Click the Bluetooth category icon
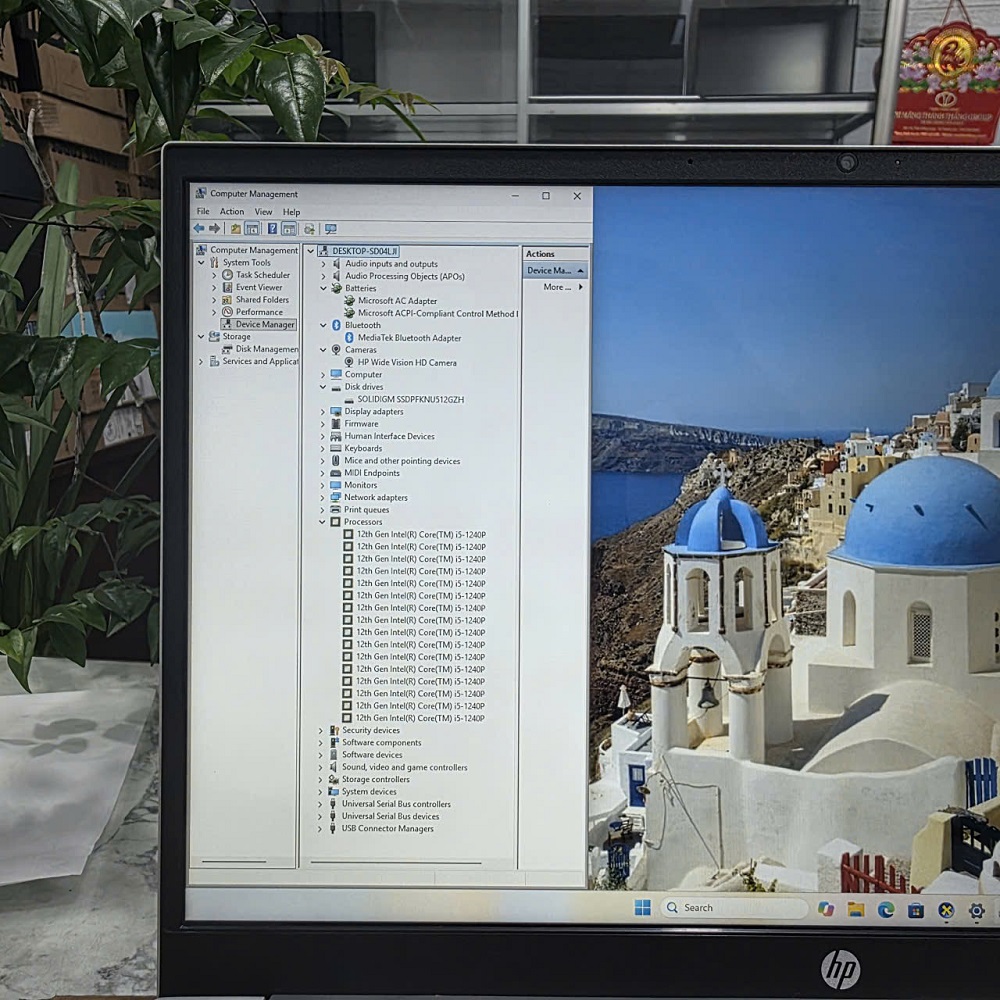The height and width of the screenshot is (1000, 1000). coord(336,325)
